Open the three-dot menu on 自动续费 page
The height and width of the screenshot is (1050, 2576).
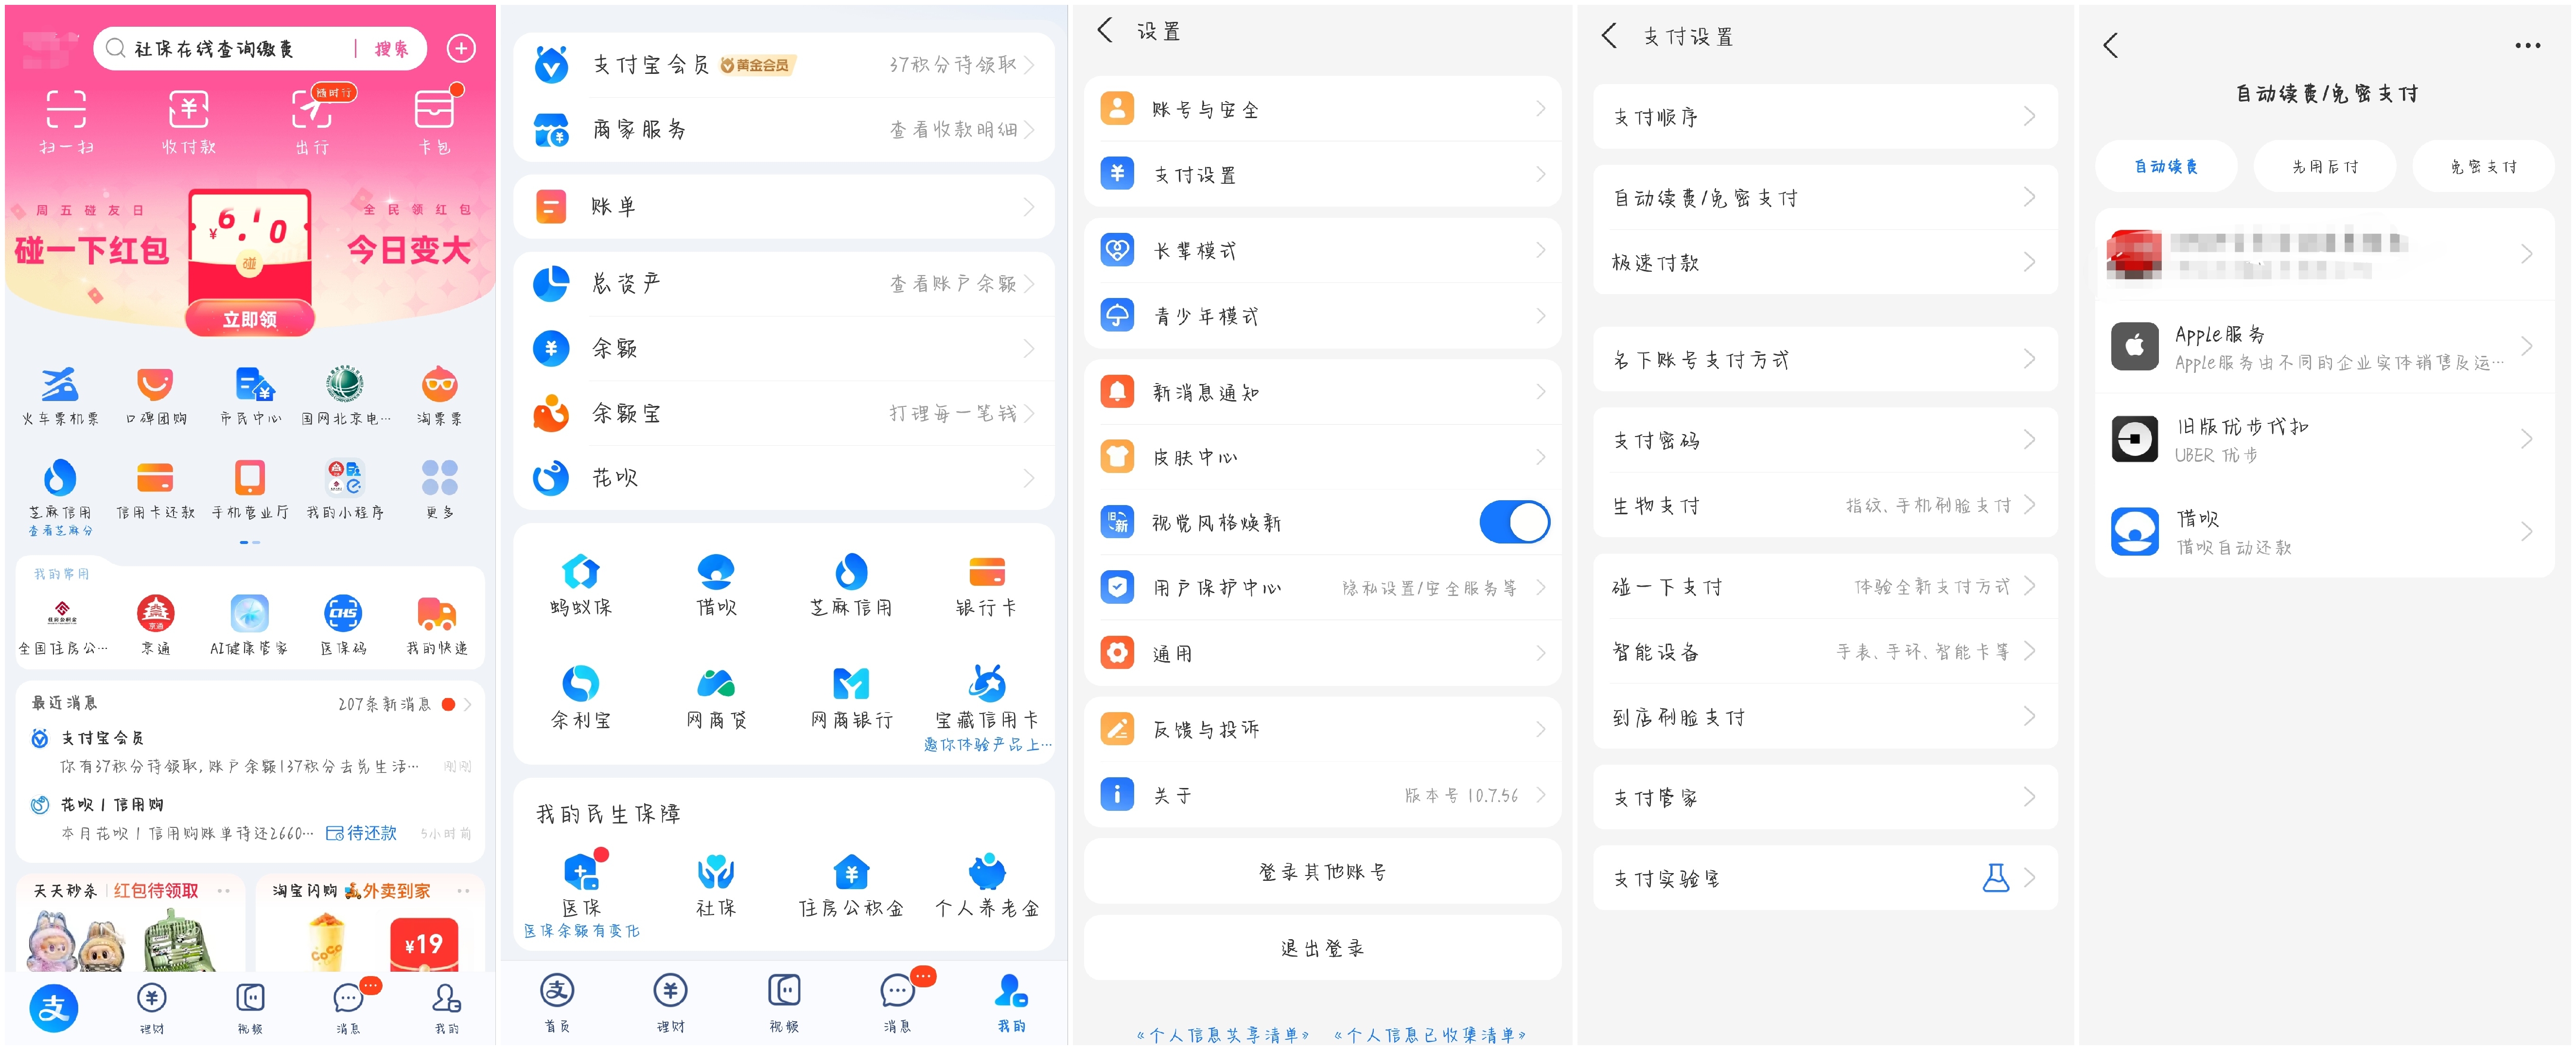[x=2527, y=45]
